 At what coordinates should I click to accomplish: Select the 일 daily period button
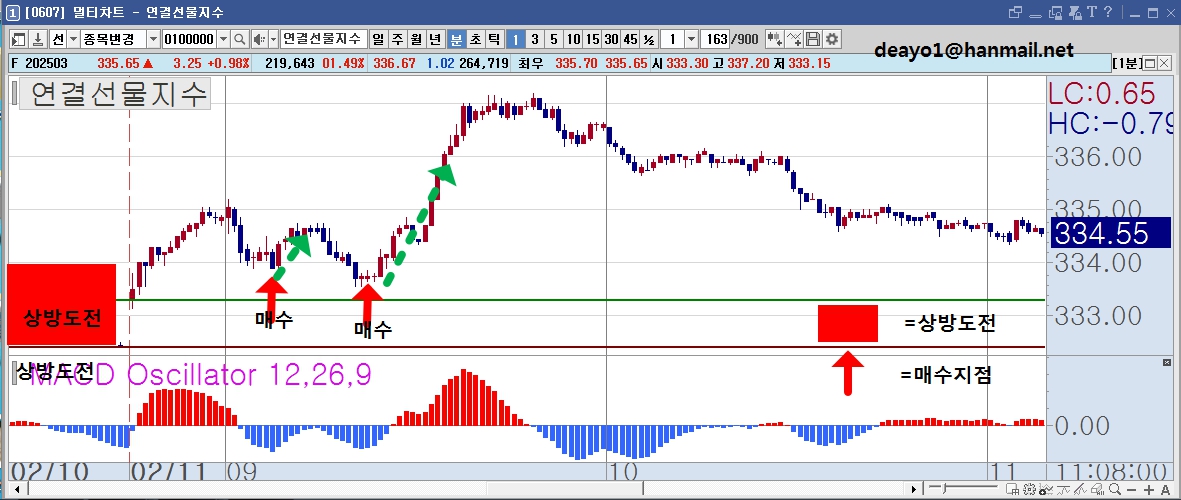378,39
